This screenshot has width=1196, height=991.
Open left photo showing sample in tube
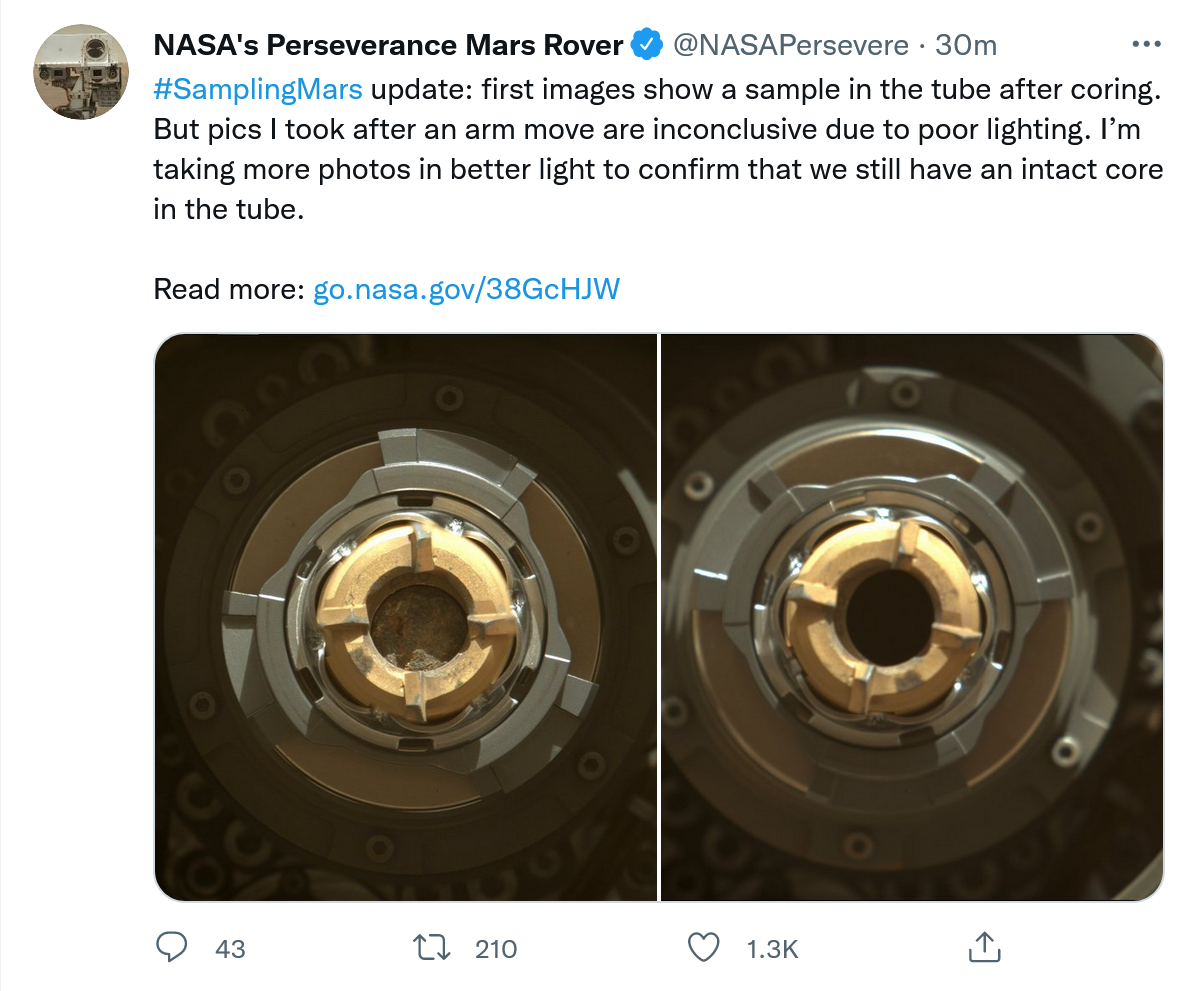(405, 618)
